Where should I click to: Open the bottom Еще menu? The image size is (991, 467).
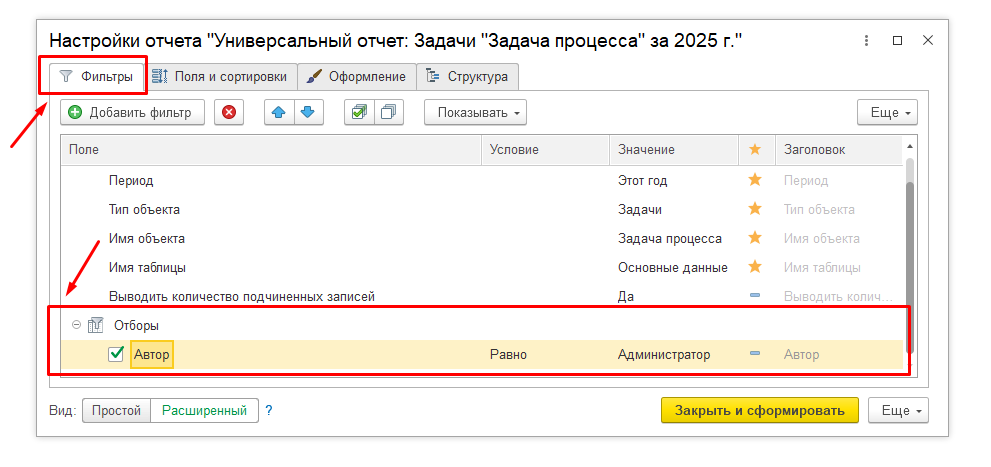(899, 410)
